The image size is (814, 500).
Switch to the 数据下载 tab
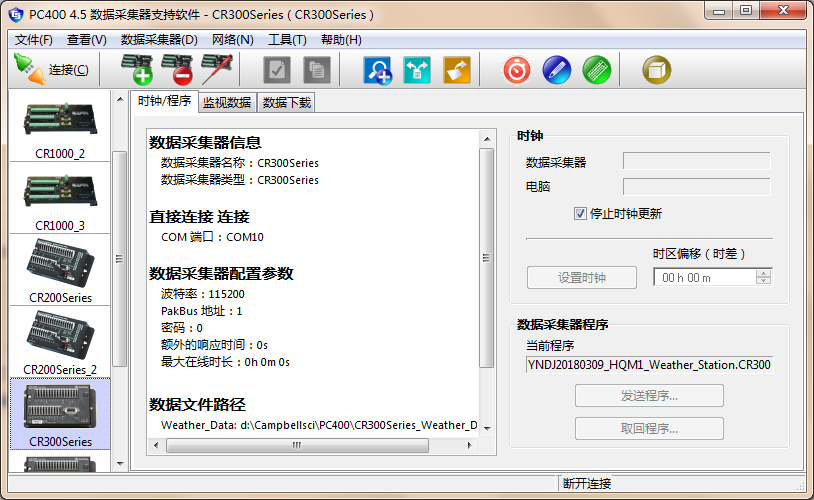[x=286, y=102]
